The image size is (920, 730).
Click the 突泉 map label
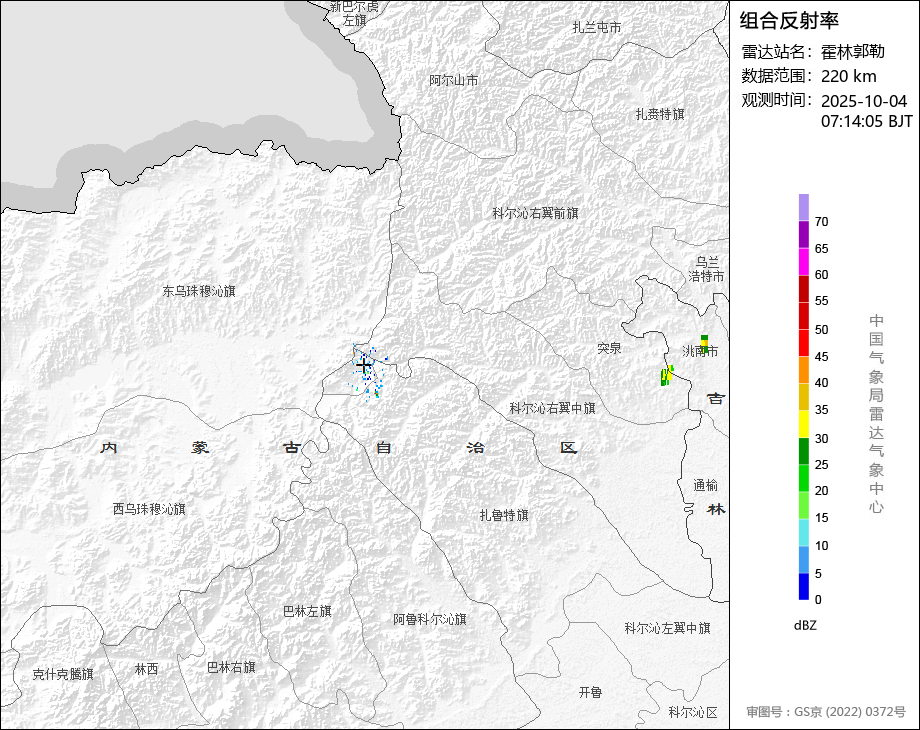[609, 348]
